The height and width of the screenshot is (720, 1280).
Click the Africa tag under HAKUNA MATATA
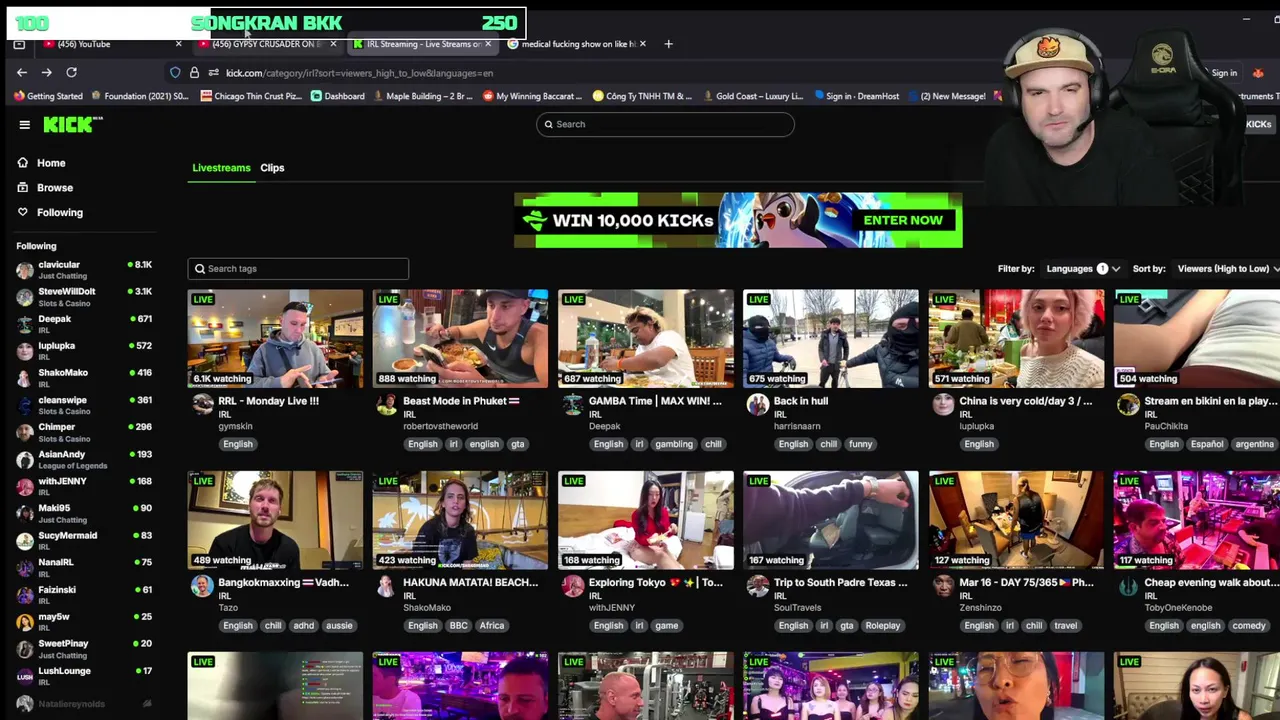[x=492, y=626]
